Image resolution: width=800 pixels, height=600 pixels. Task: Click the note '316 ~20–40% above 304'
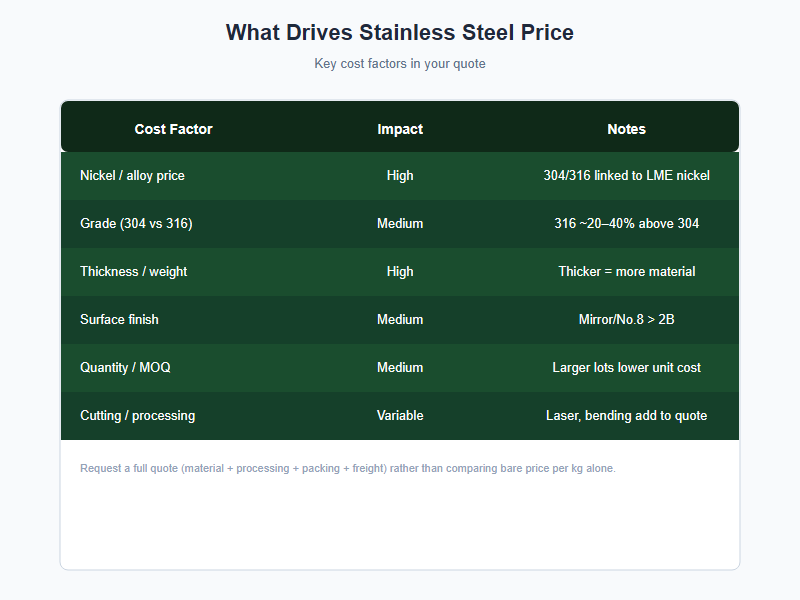(627, 223)
